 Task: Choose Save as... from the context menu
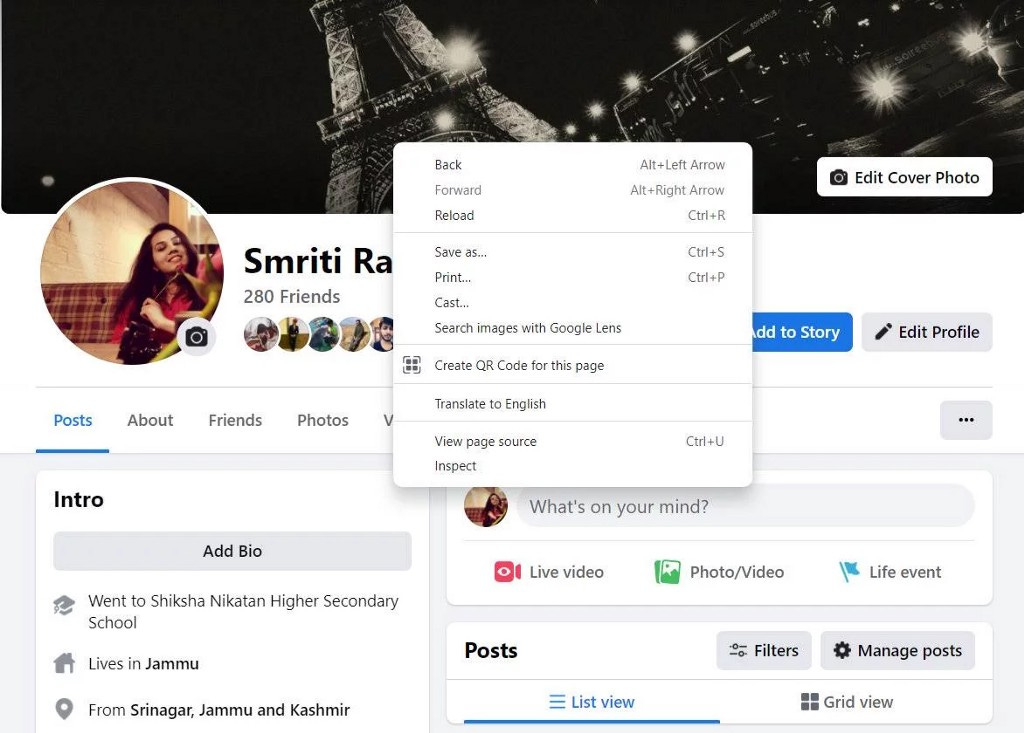tap(573, 252)
